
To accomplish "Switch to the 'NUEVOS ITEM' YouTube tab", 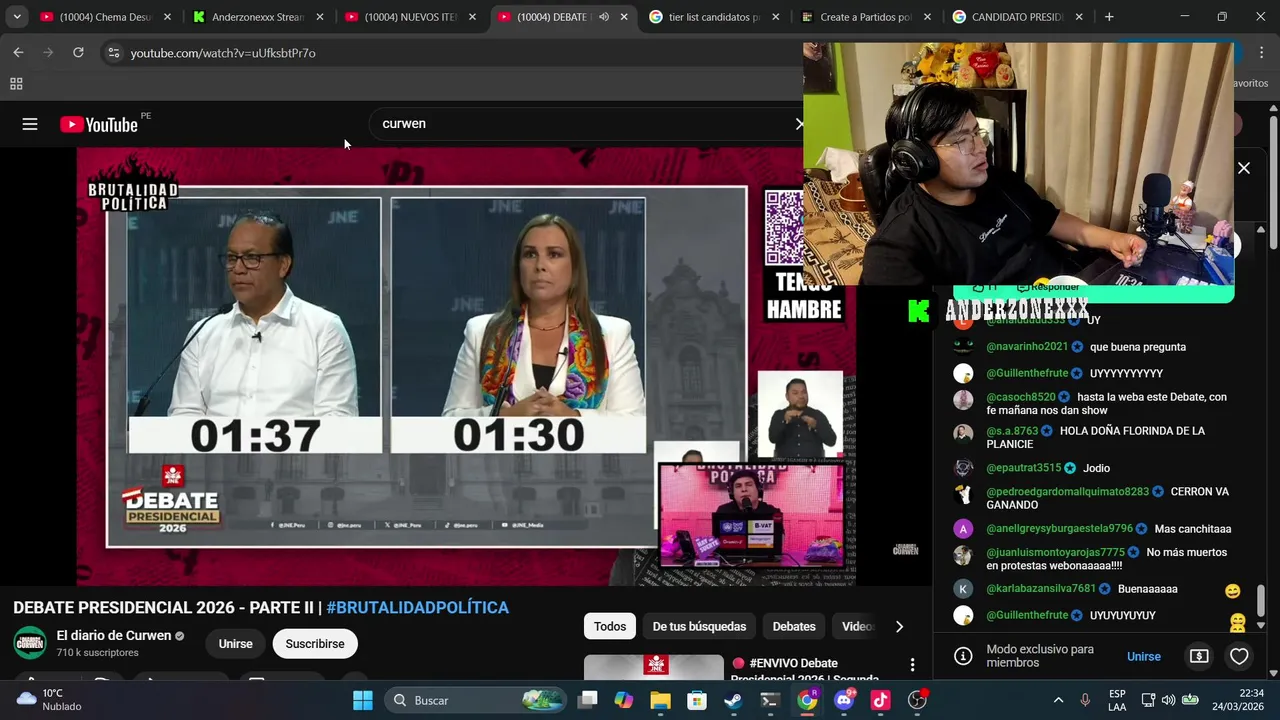I will [x=411, y=17].
